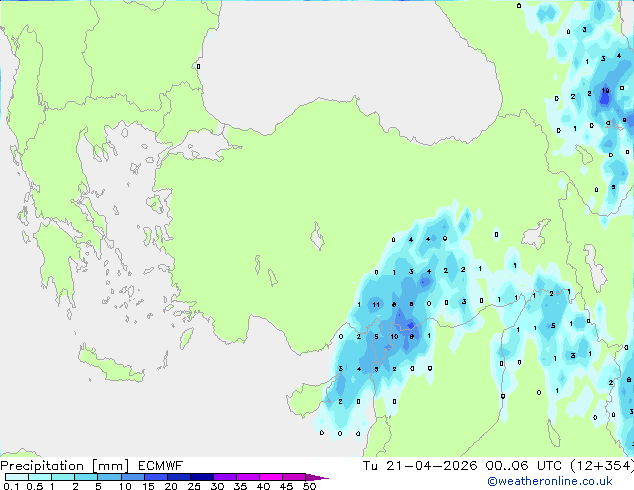
Task: Click the 10–15 mm legend color swatch
Action: [x=133, y=477]
